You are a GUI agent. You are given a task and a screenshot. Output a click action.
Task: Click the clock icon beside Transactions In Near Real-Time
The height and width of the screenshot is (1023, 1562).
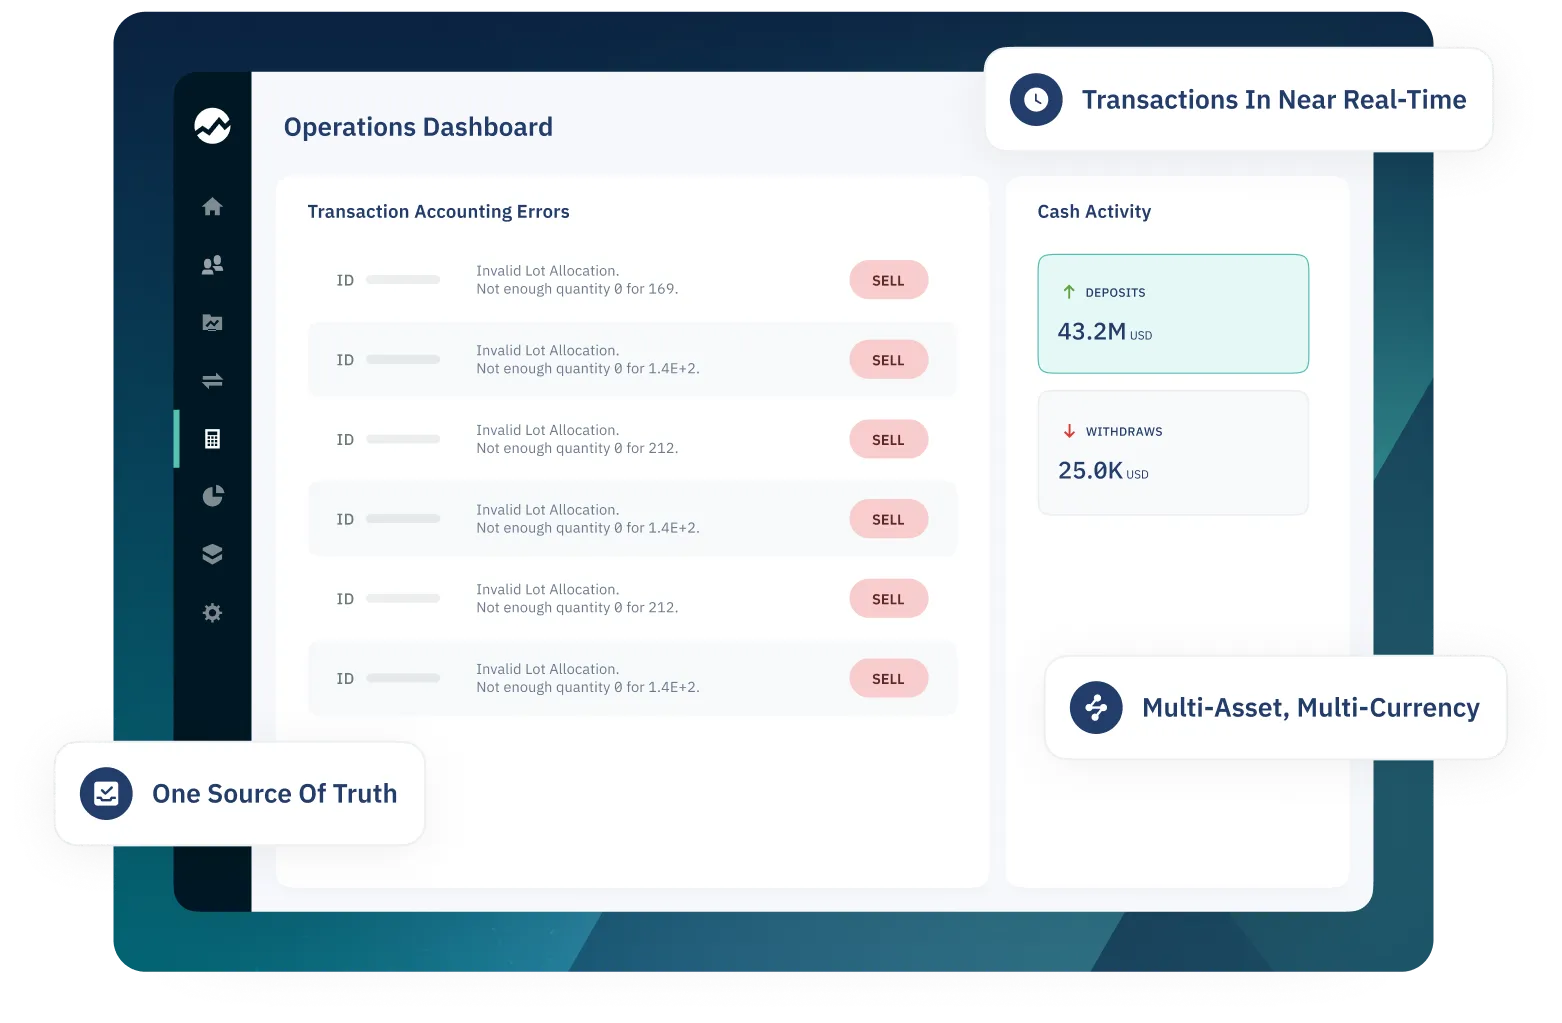click(x=1036, y=100)
